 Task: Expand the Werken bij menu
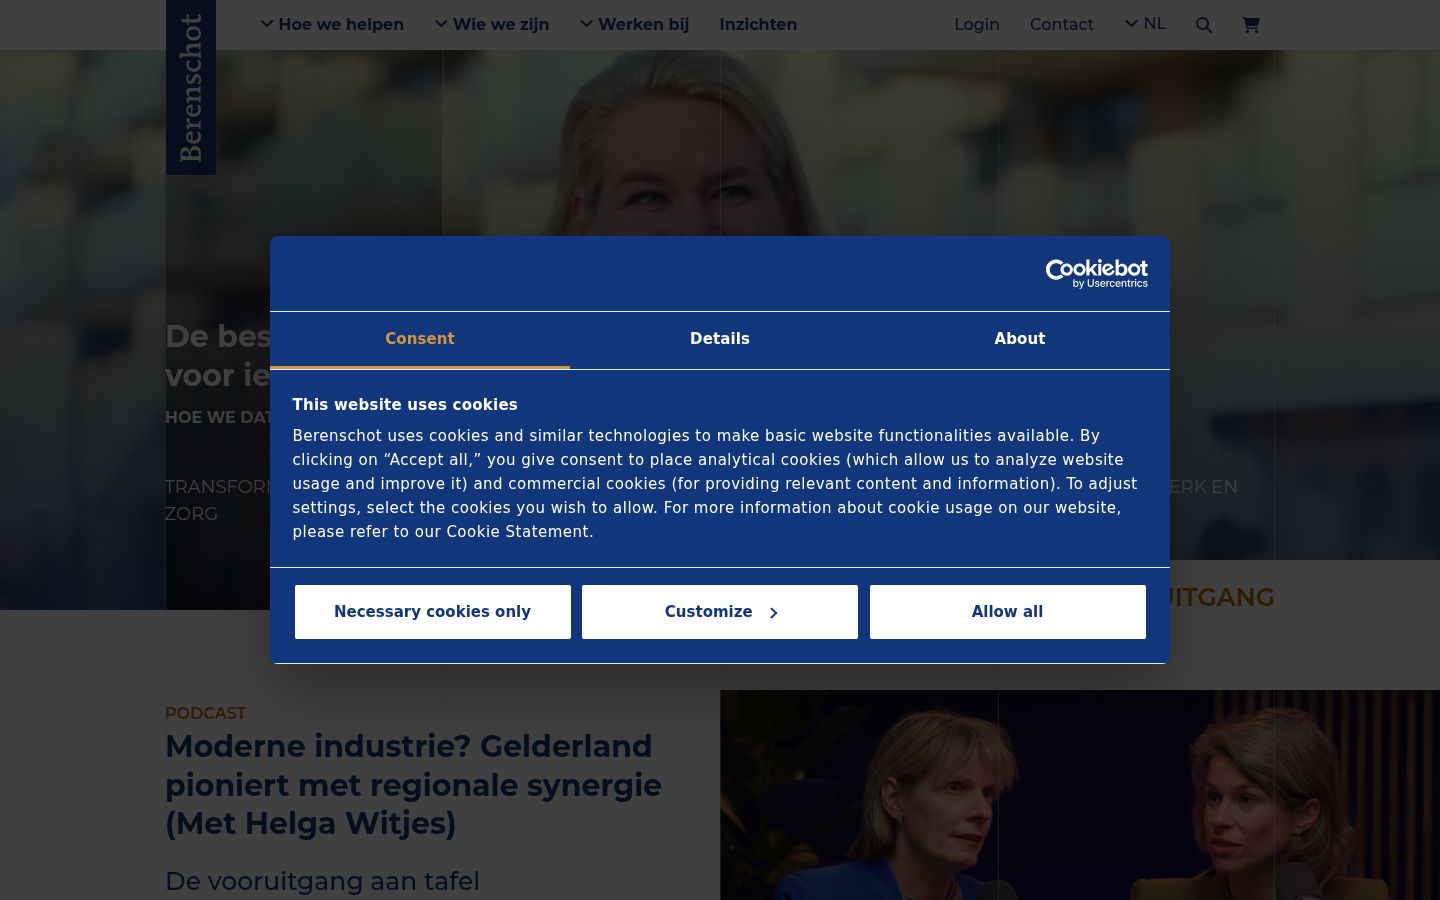[x=635, y=24]
